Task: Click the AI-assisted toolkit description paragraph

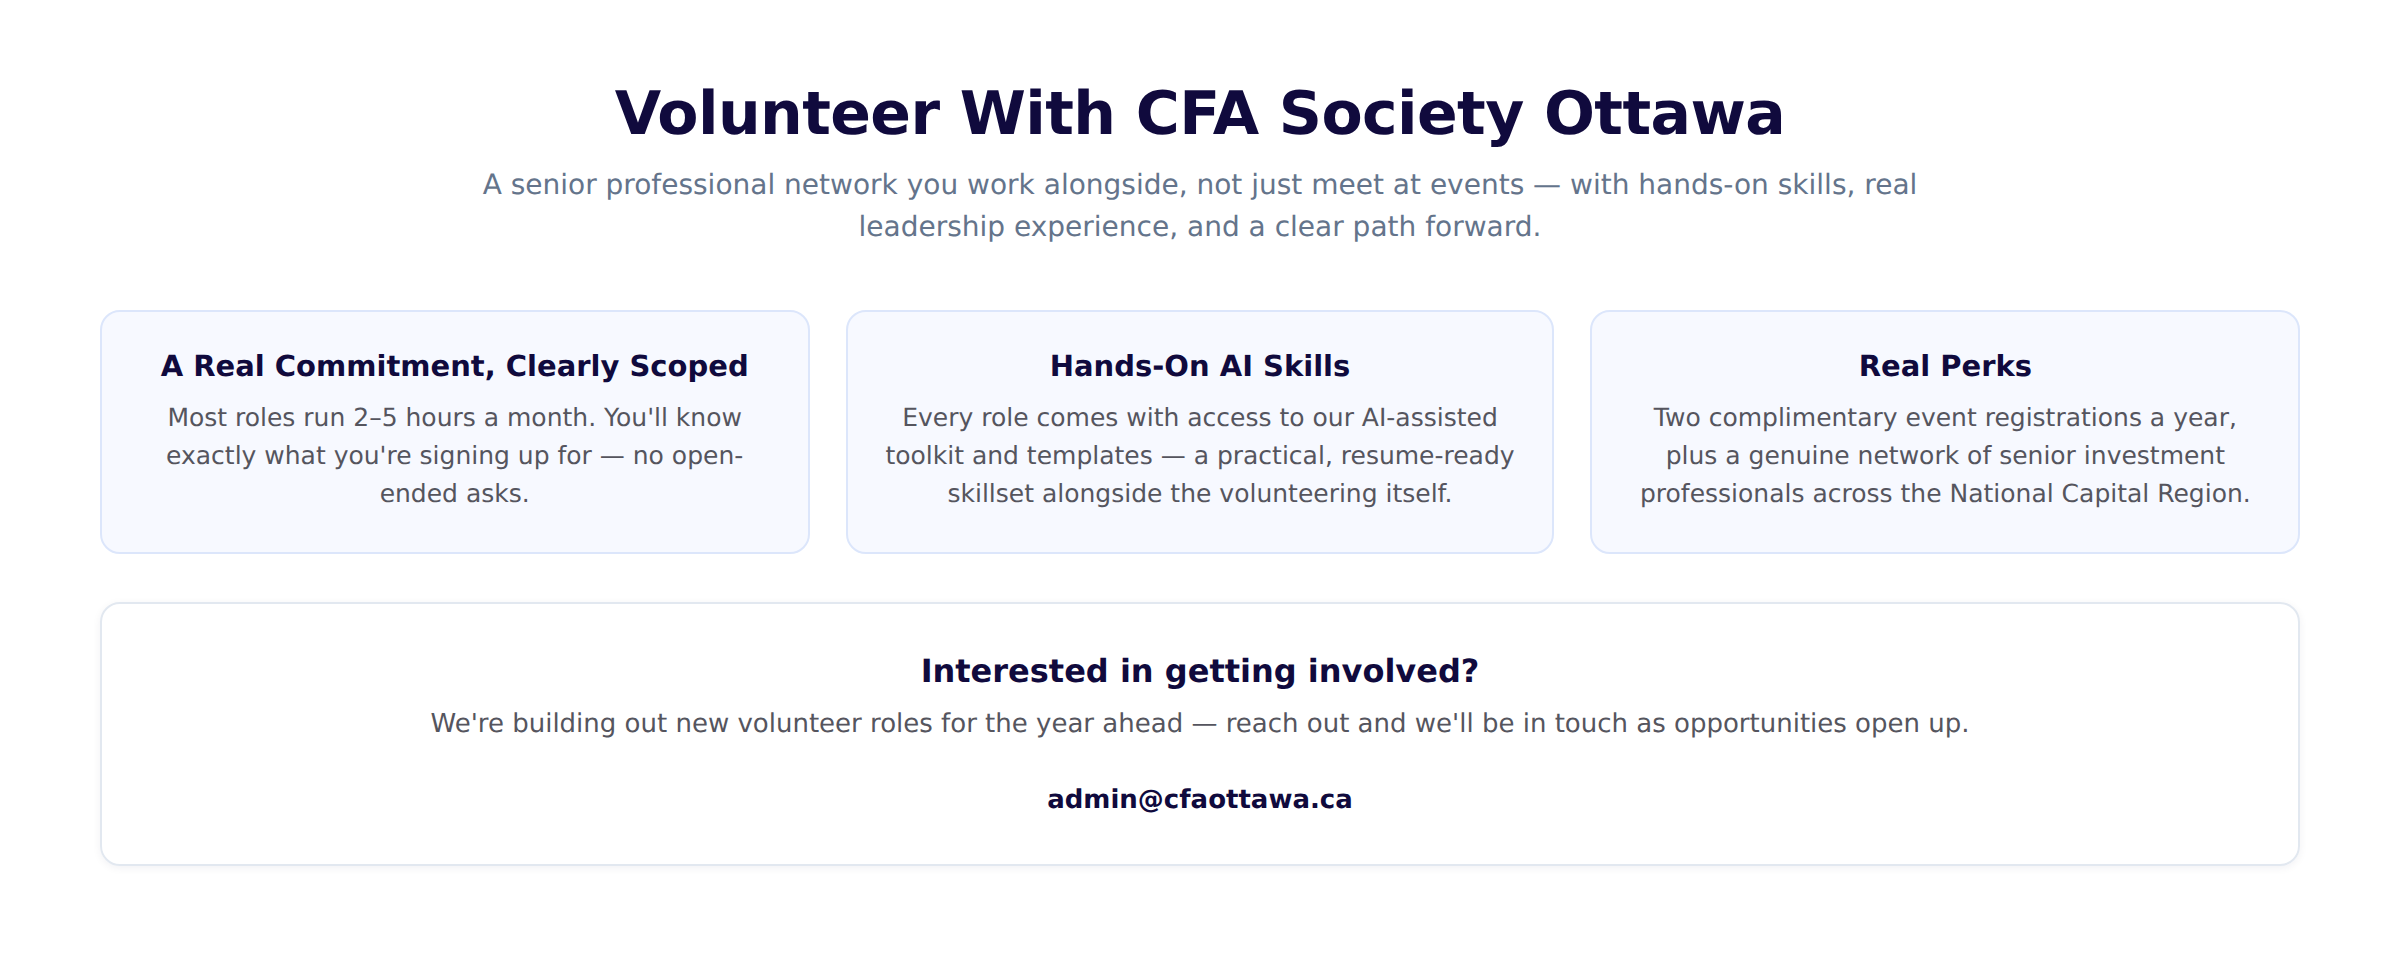Action: [1199, 455]
